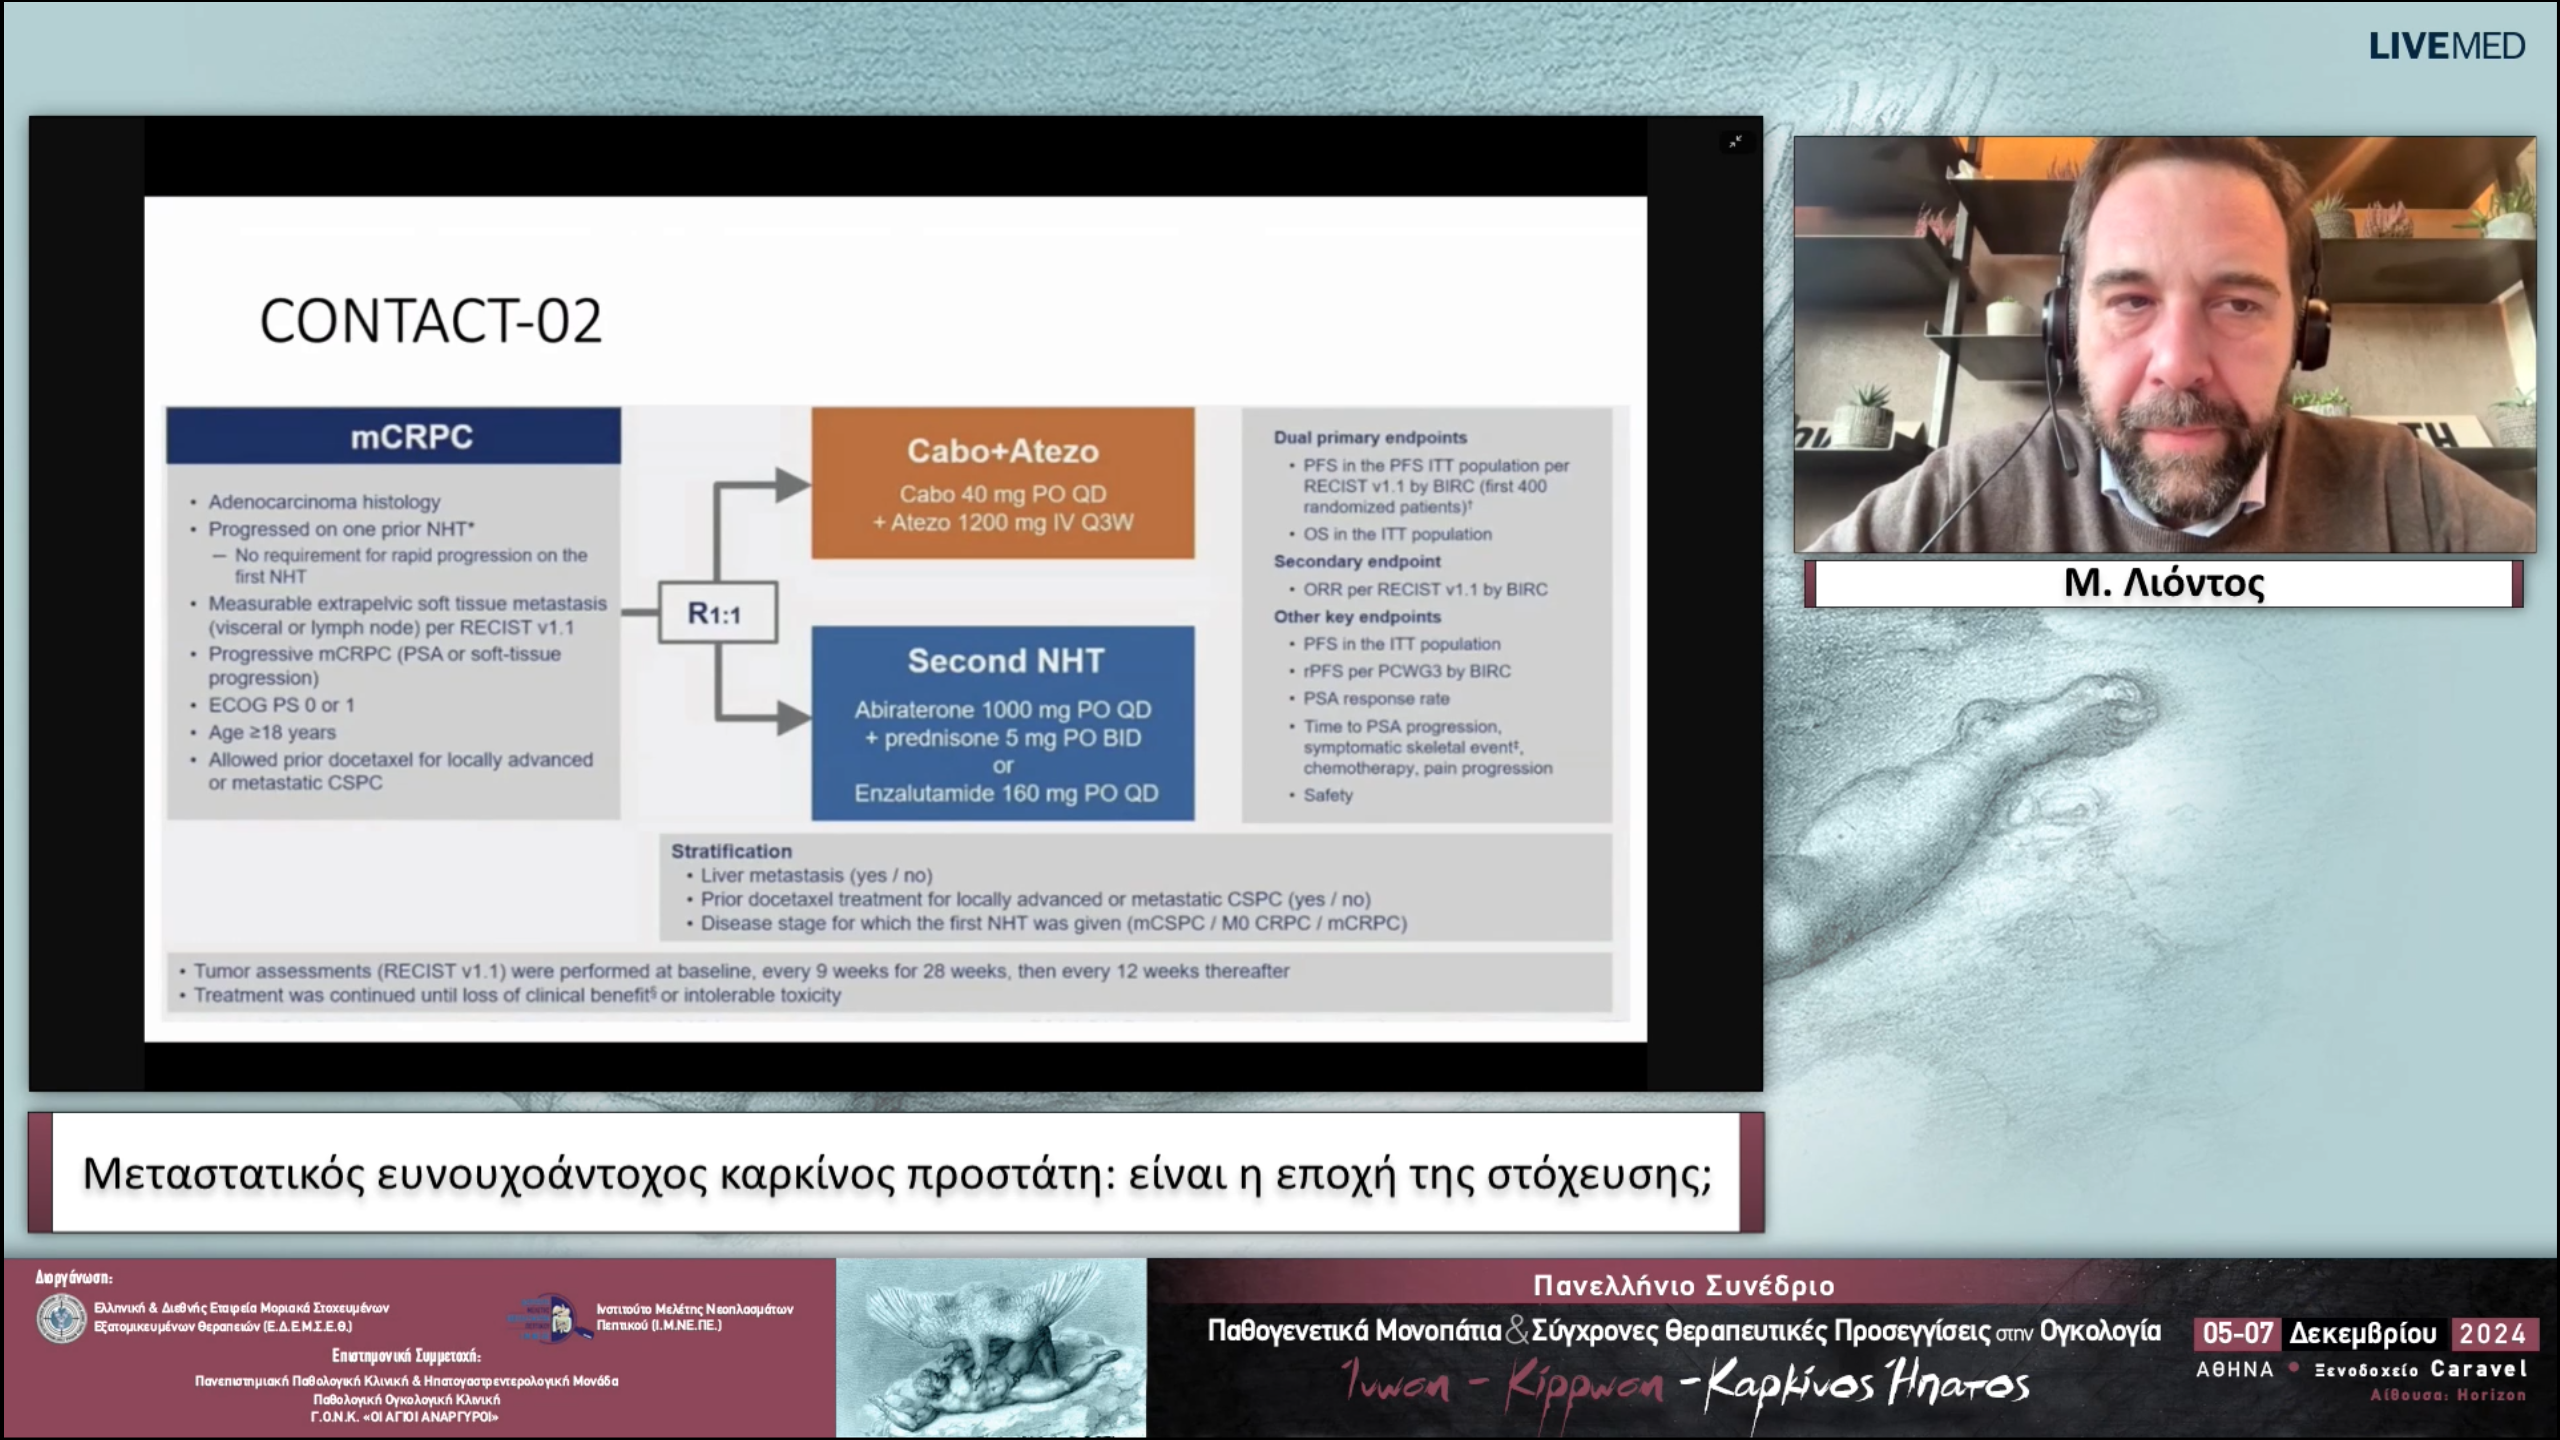
Task: Click the Πανελλήνιο Συνέδριο heading
Action: point(1684,1285)
